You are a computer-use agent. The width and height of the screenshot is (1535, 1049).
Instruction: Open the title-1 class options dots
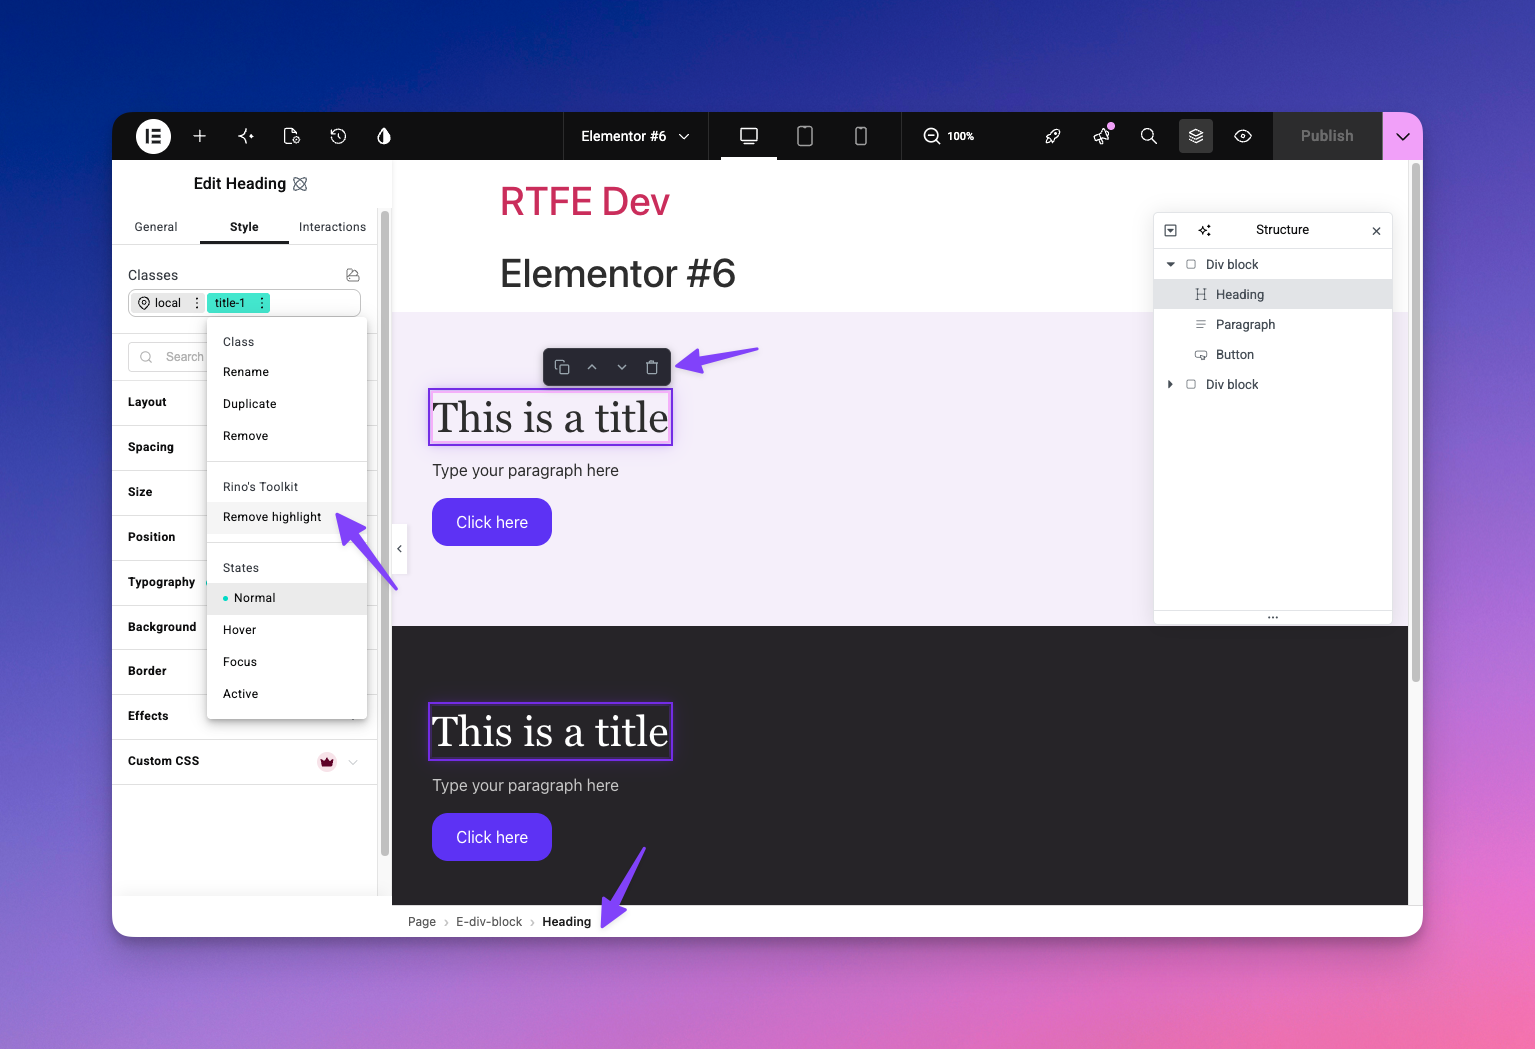coord(262,303)
